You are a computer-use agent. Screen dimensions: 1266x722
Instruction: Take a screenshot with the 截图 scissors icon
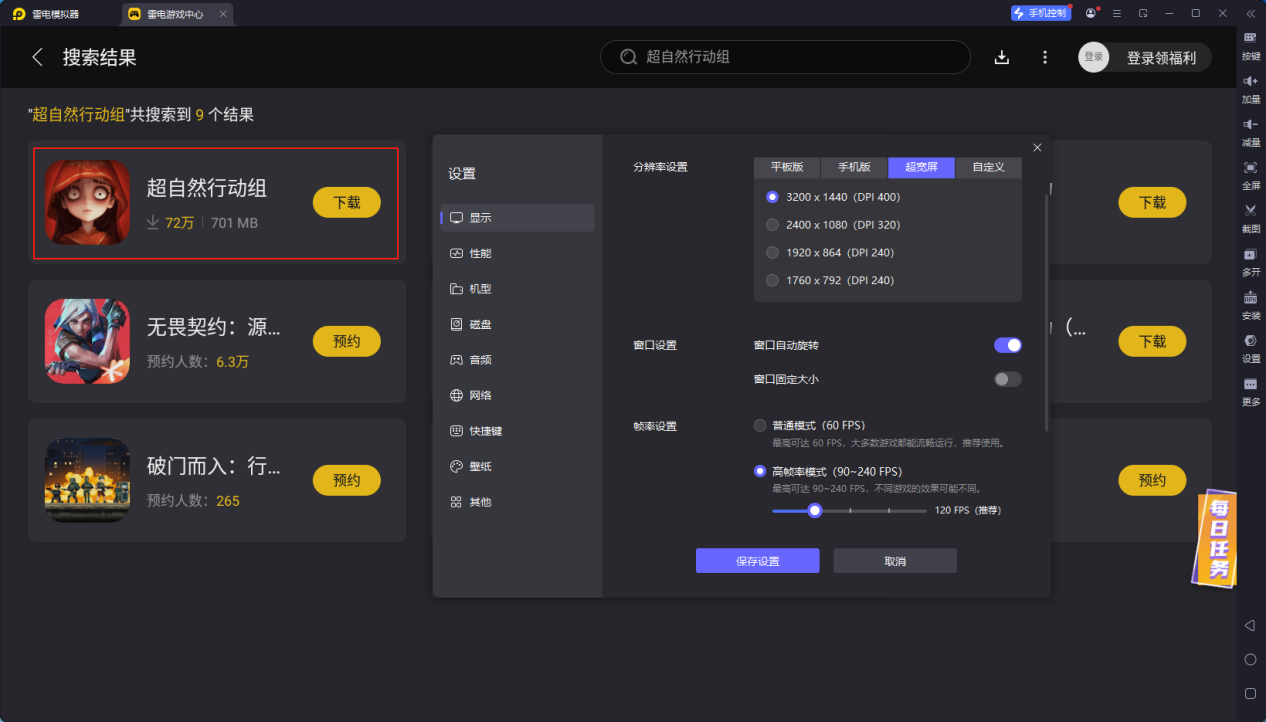(x=1250, y=217)
